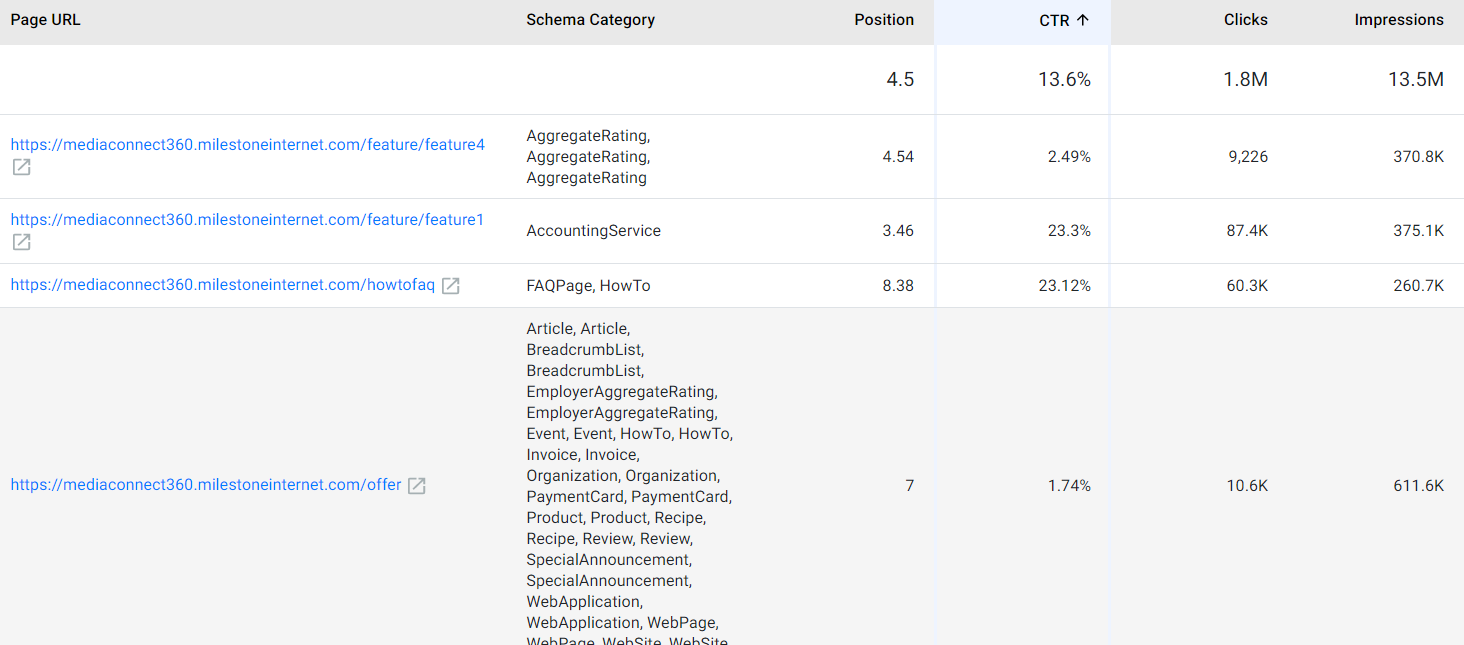Sort by Clicks column header
This screenshot has width=1464, height=645.
pos(1246,20)
